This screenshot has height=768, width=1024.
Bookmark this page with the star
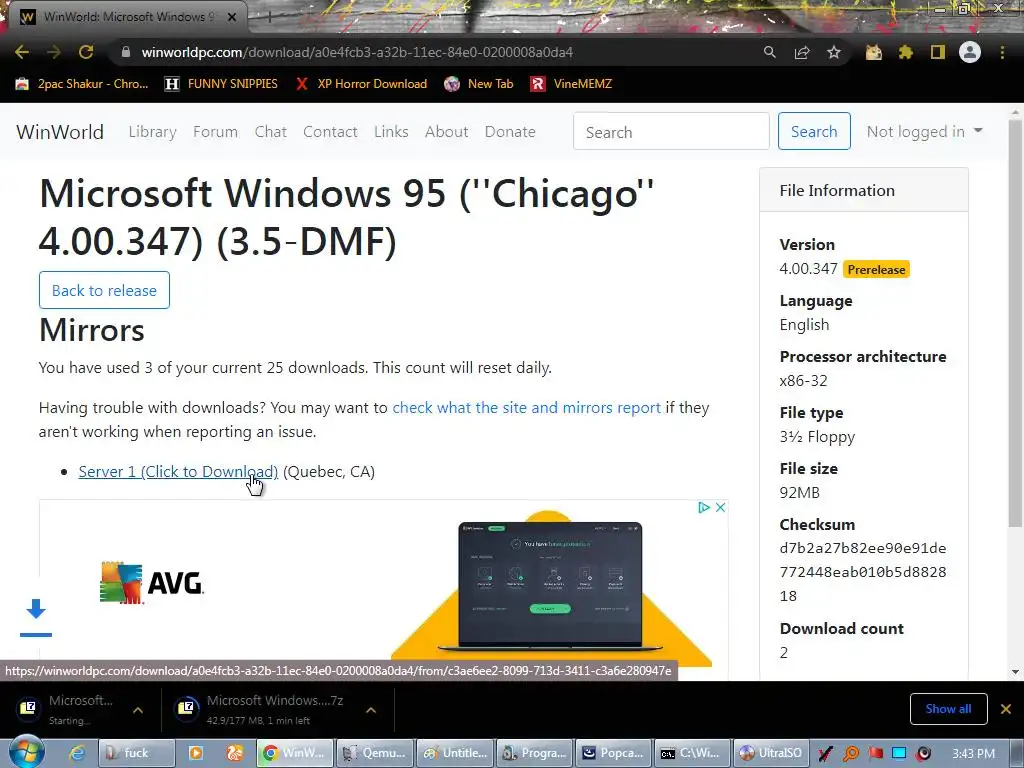click(834, 52)
